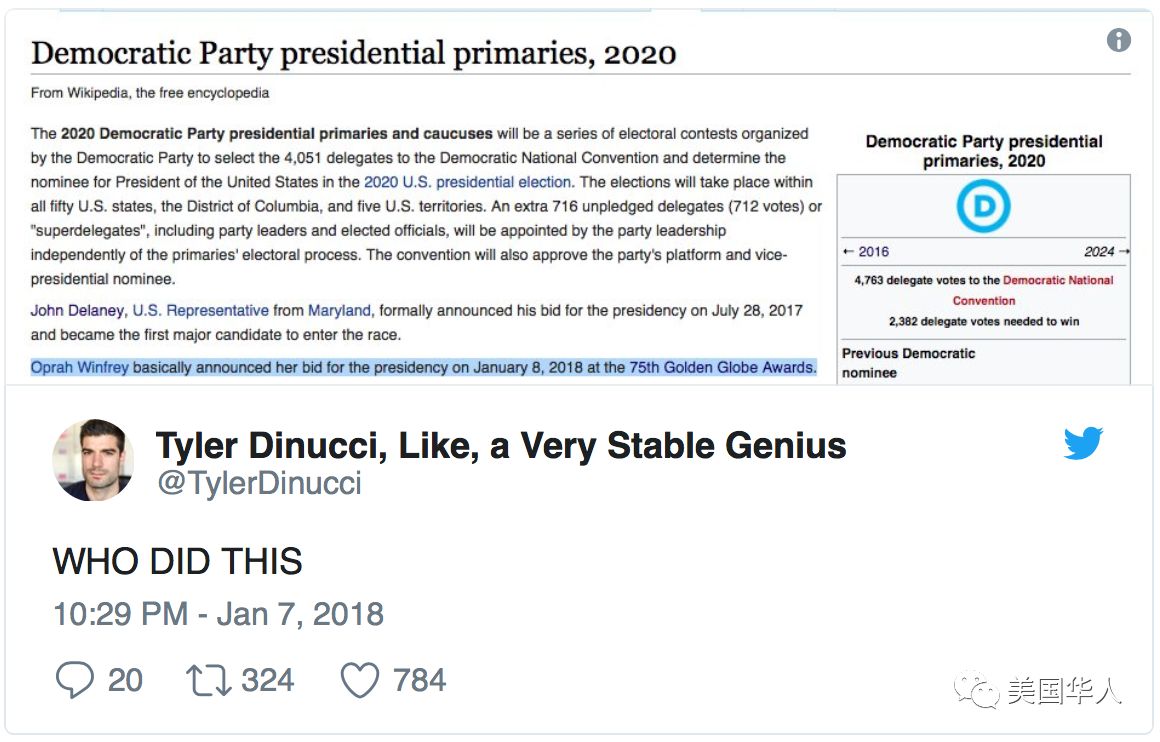Screen dimensions: 1160x742
Task: Open the John Delaney link
Action: (78, 310)
